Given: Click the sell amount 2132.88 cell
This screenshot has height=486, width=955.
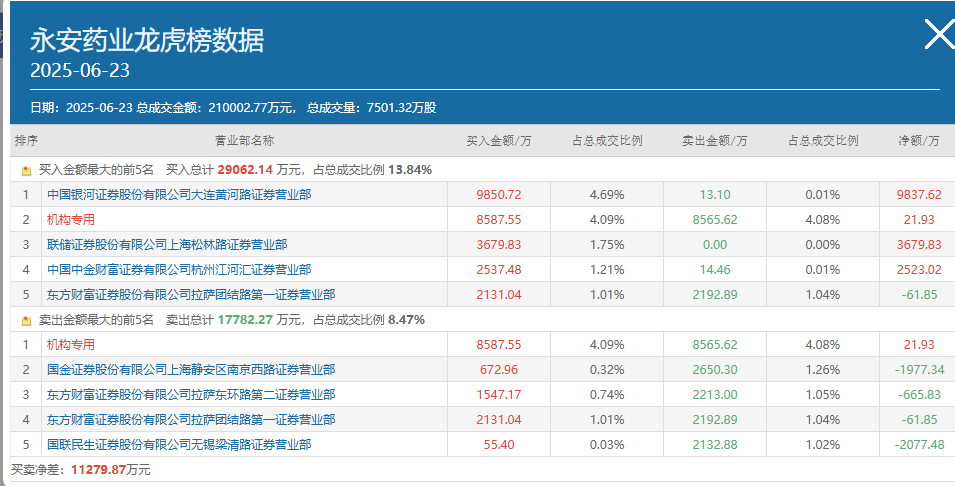Looking at the screenshot, I should pyautogui.click(x=714, y=445).
